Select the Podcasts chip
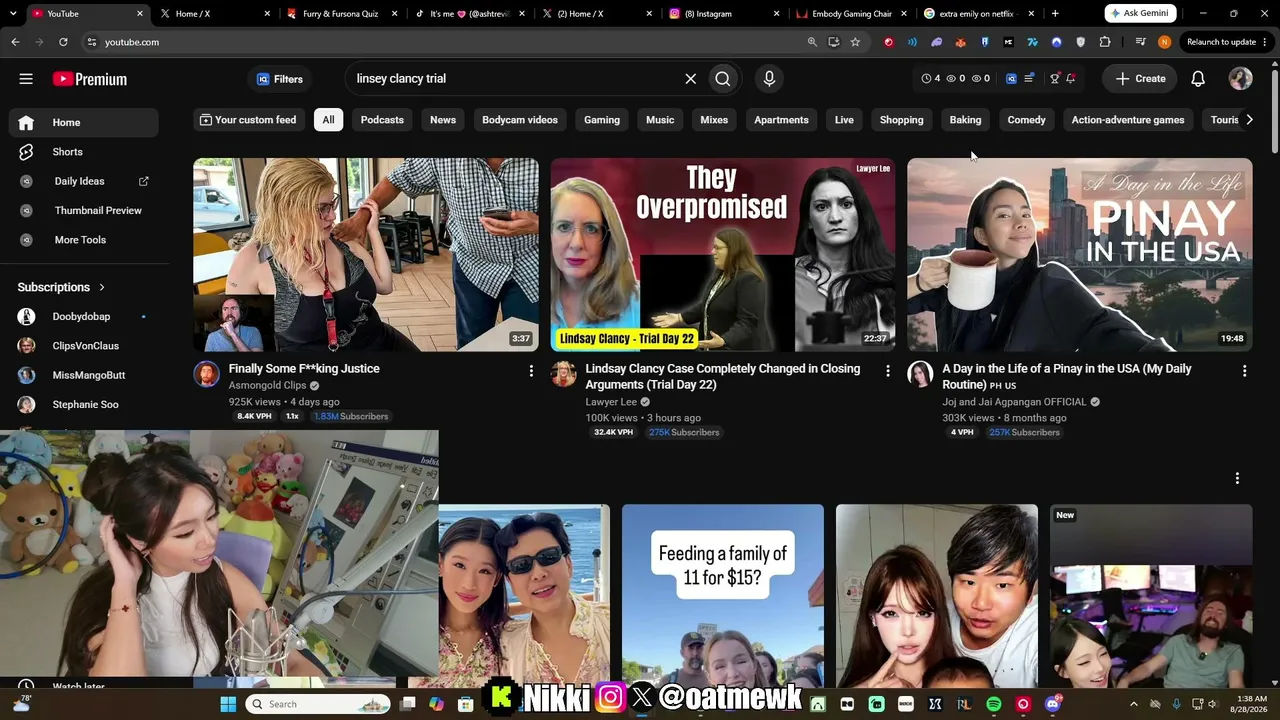Viewport: 1280px width, 720px height. coord(382,120)
